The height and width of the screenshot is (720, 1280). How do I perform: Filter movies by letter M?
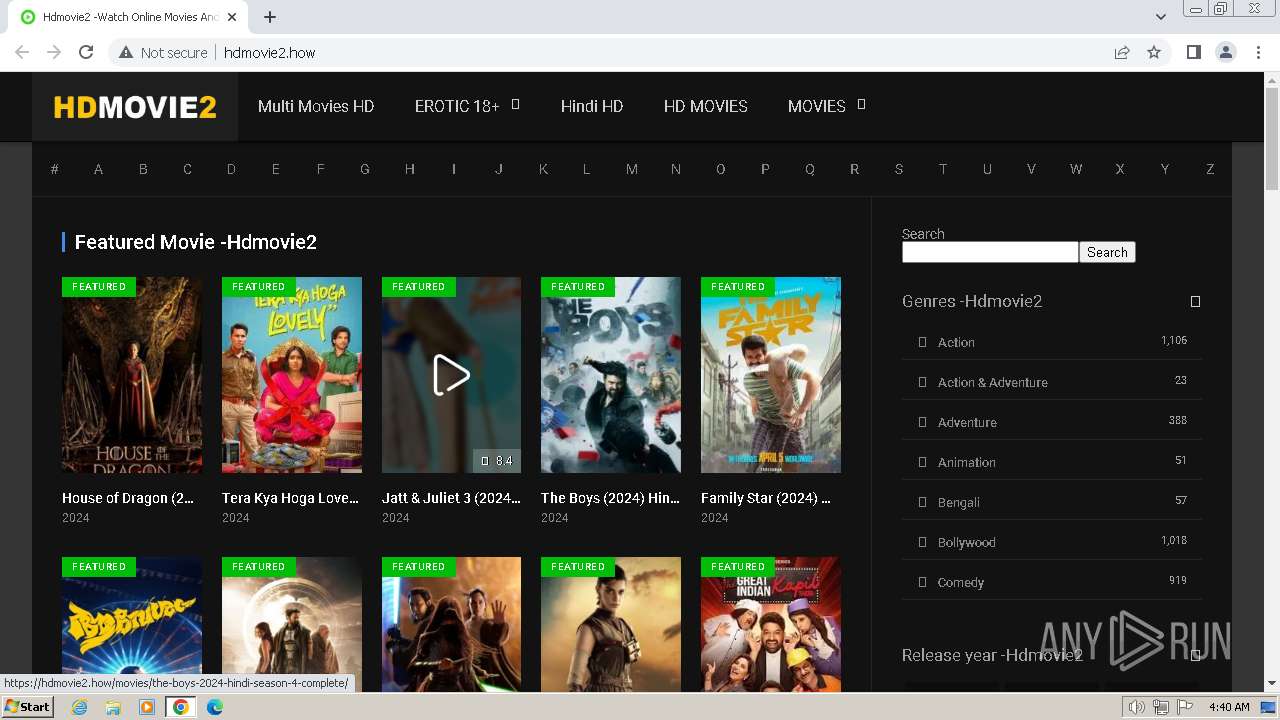click(631, 169)
